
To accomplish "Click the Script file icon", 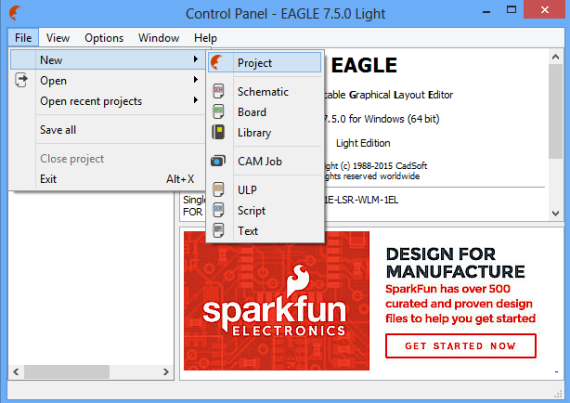I will [x=218, y=210].
